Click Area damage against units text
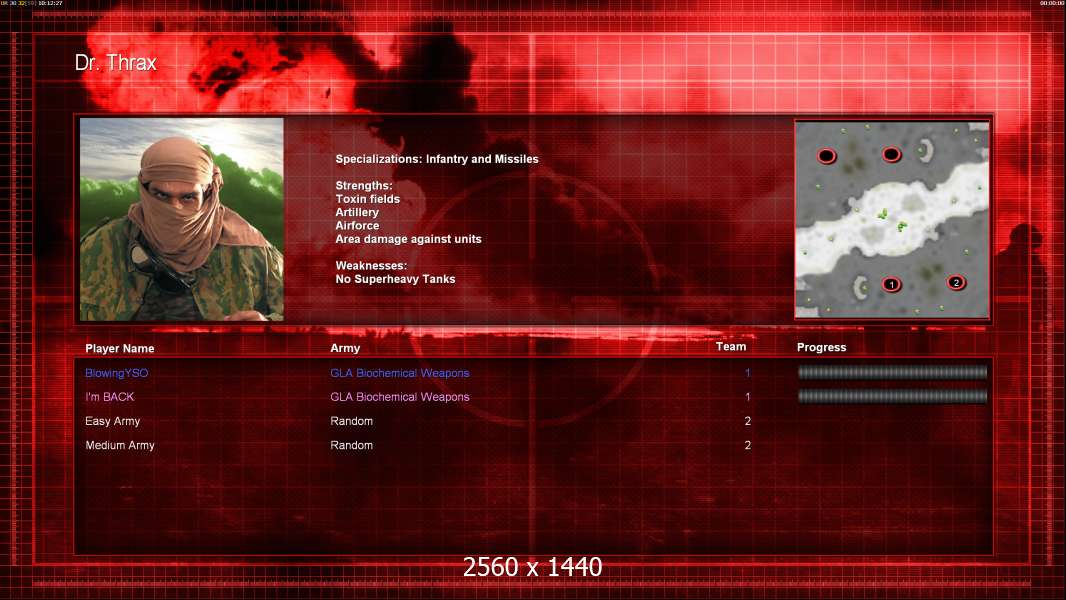Screen dimensions: 1066x600 click(408, 239)
